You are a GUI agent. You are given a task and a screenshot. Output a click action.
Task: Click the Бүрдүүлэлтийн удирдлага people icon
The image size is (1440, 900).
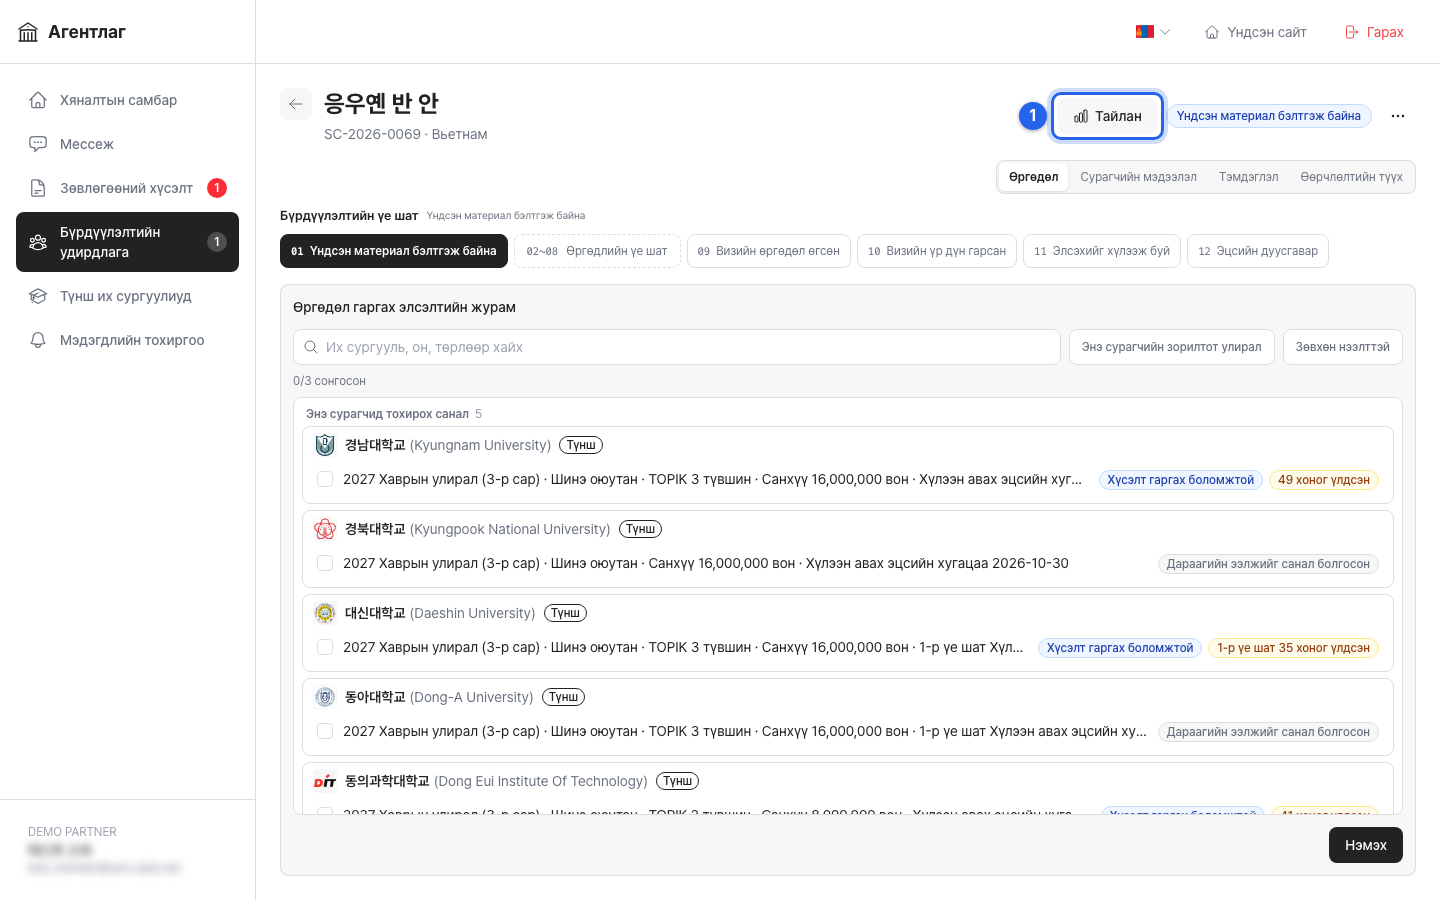pos(38,242)
